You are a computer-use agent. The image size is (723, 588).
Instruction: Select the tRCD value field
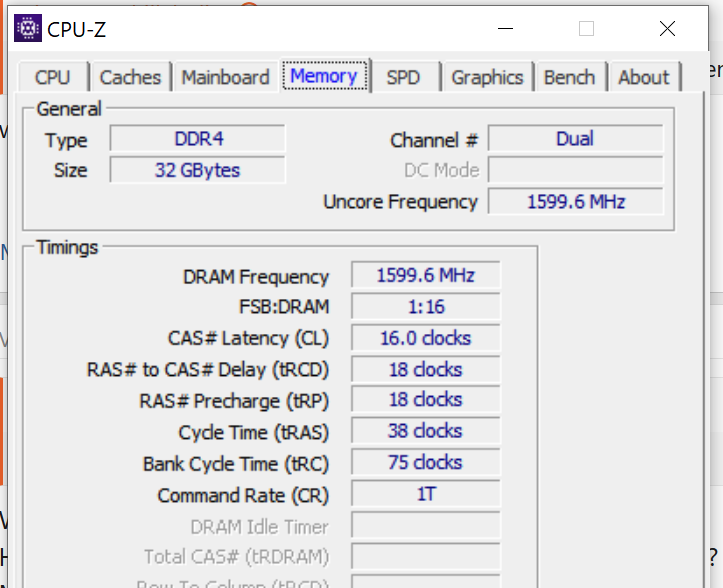[426, 369]
